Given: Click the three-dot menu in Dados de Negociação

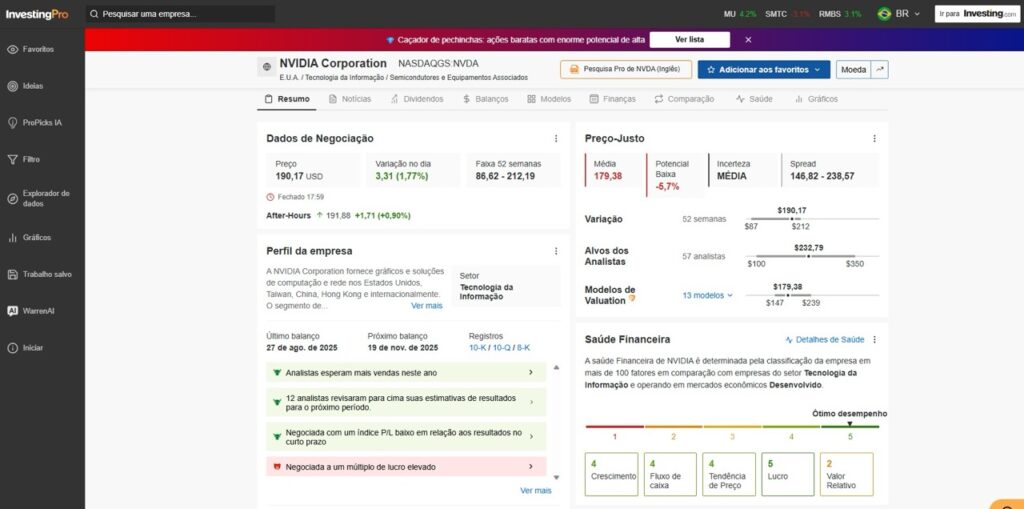Looking at the screenshot, I should tap(556, 139).
